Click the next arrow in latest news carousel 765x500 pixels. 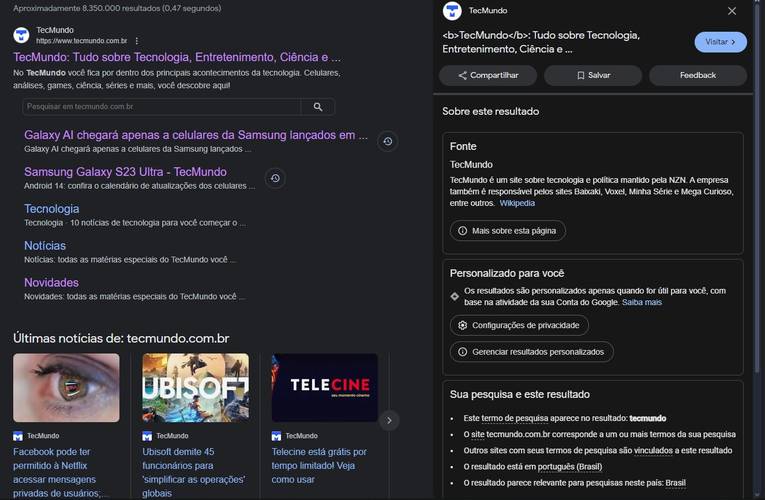click(389, 420)
